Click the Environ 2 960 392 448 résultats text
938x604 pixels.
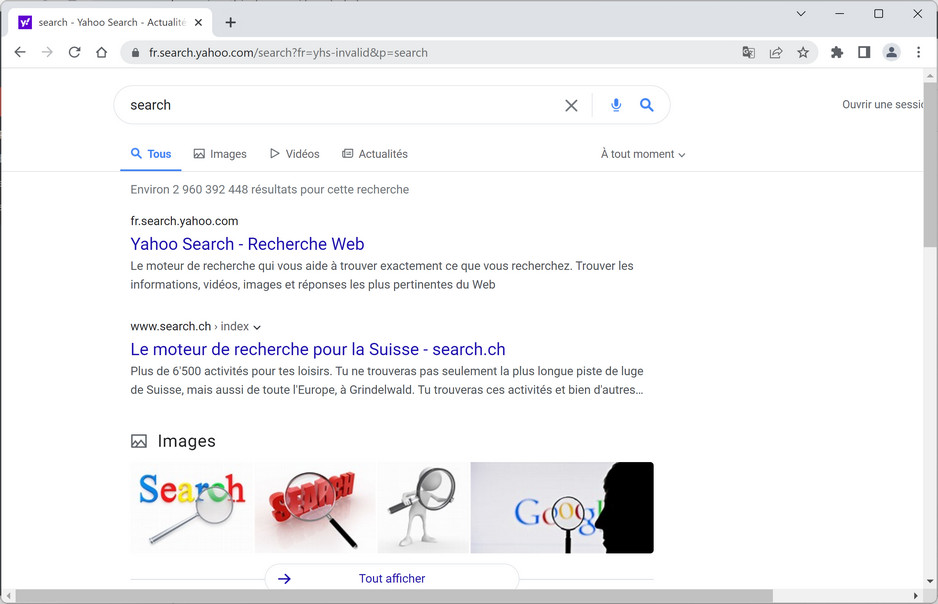click(270, 190)
